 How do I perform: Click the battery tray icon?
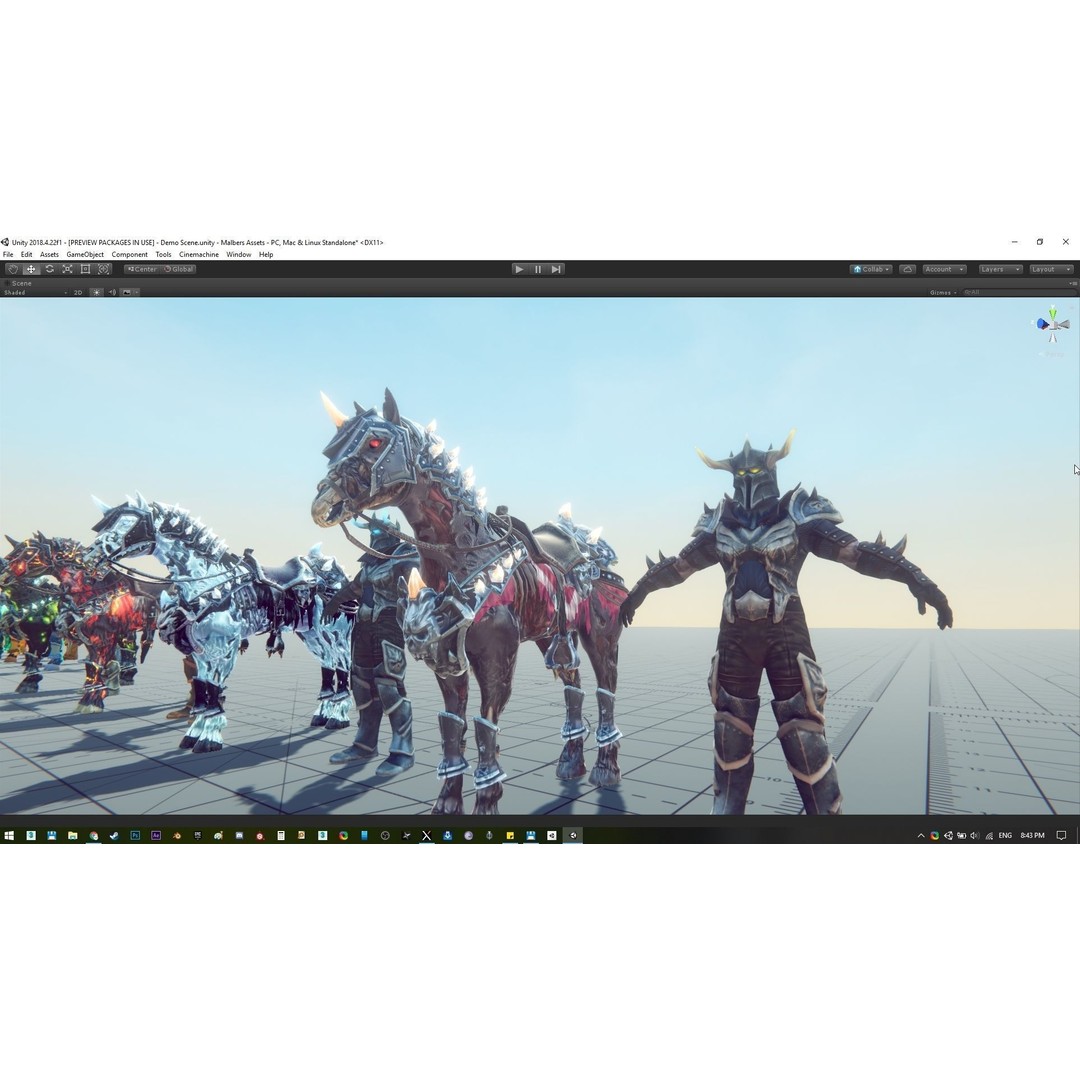pos(962,835)
